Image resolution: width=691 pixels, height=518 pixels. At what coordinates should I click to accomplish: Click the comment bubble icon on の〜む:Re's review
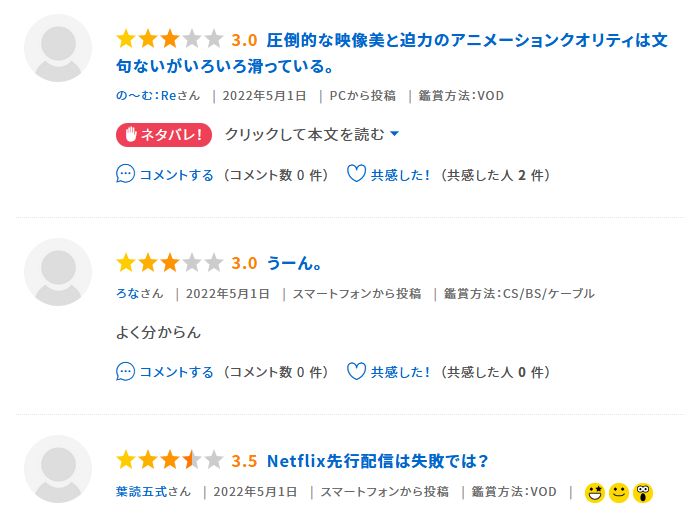point(125,174)
